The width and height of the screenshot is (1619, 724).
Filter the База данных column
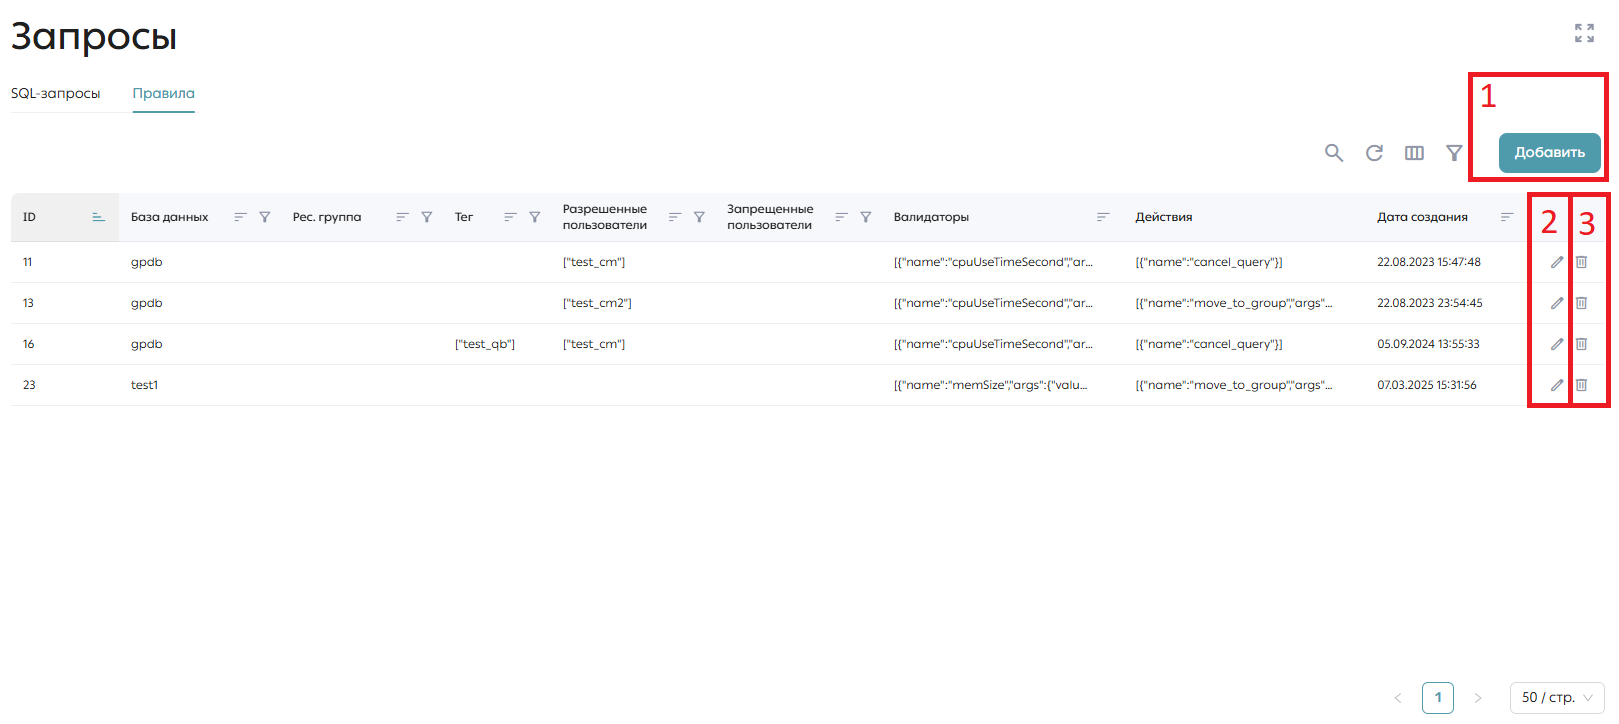click(265, 217)
